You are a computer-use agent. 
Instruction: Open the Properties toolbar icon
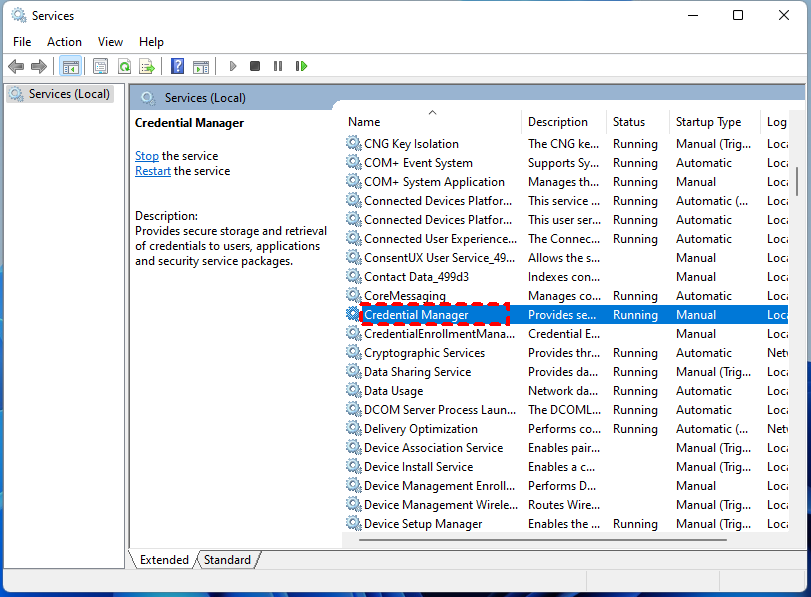[x=100, y=66]
